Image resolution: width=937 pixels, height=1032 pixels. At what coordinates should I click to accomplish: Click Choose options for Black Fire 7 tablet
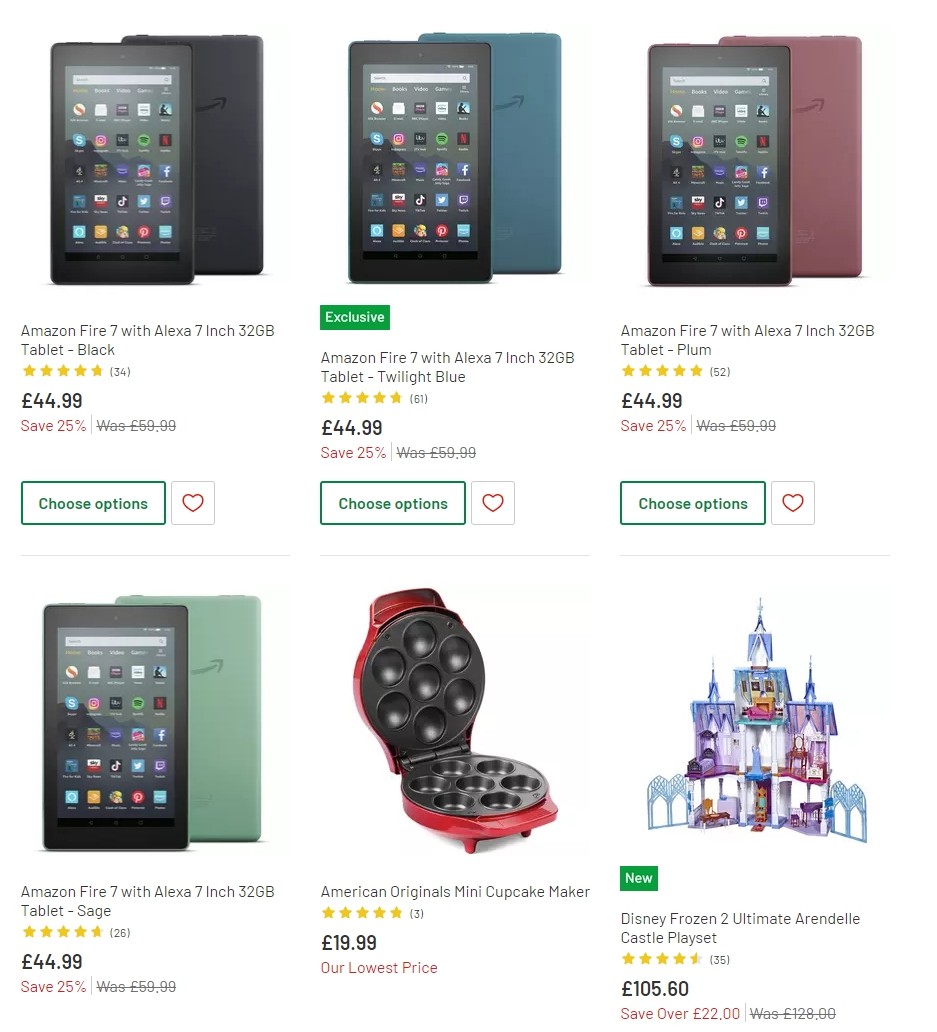[93, 503]
